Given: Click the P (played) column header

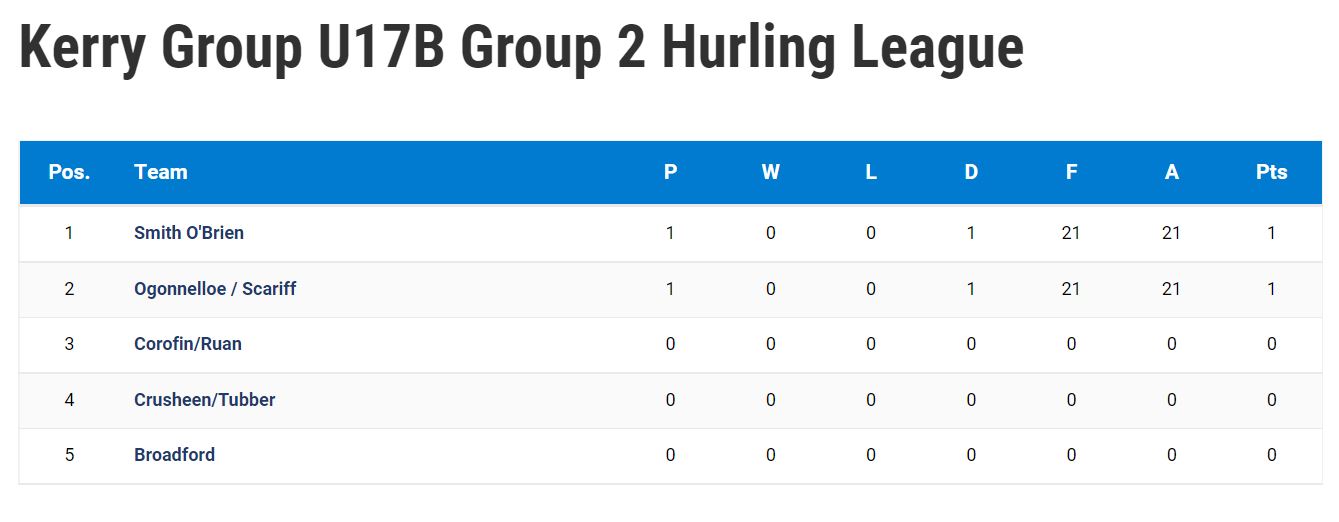Looking at the screenshot, I should click(x=670, y=172).
